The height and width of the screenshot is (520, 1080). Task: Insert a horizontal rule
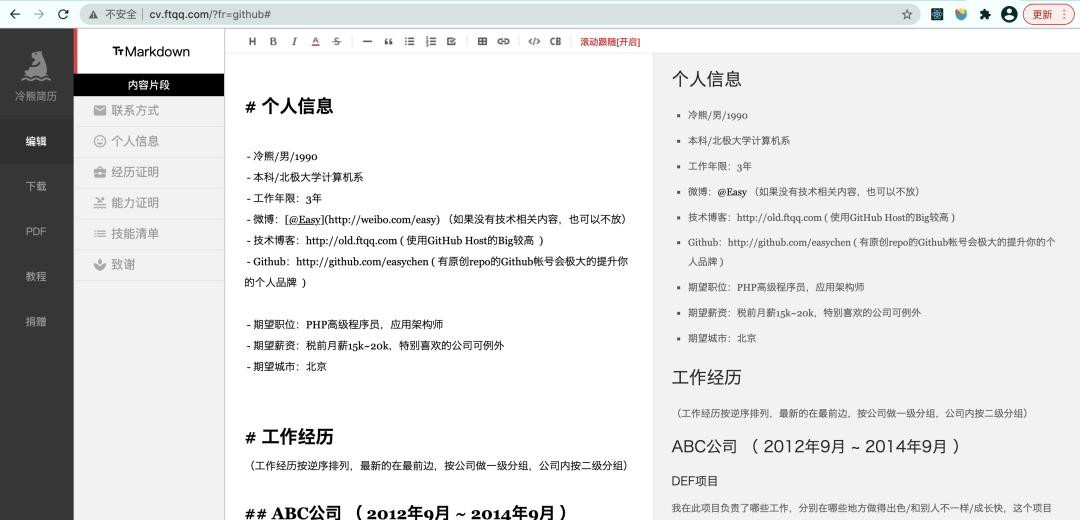pyautogui.click(x=367, y=41)
